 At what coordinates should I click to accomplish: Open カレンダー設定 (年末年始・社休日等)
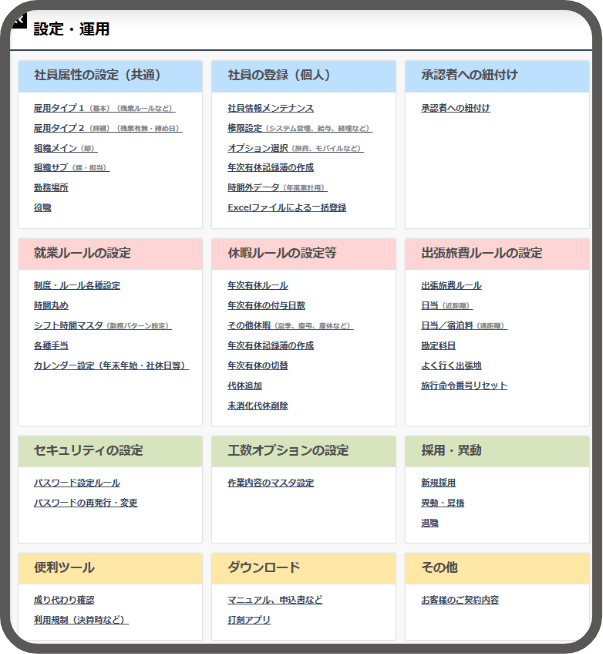(111, 365)
